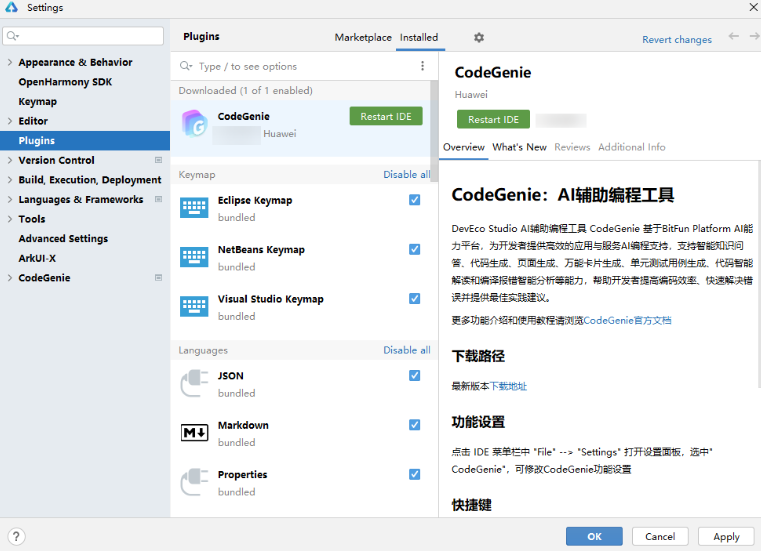Expand Build, Execution, Deployment node

tap(10, 180)
